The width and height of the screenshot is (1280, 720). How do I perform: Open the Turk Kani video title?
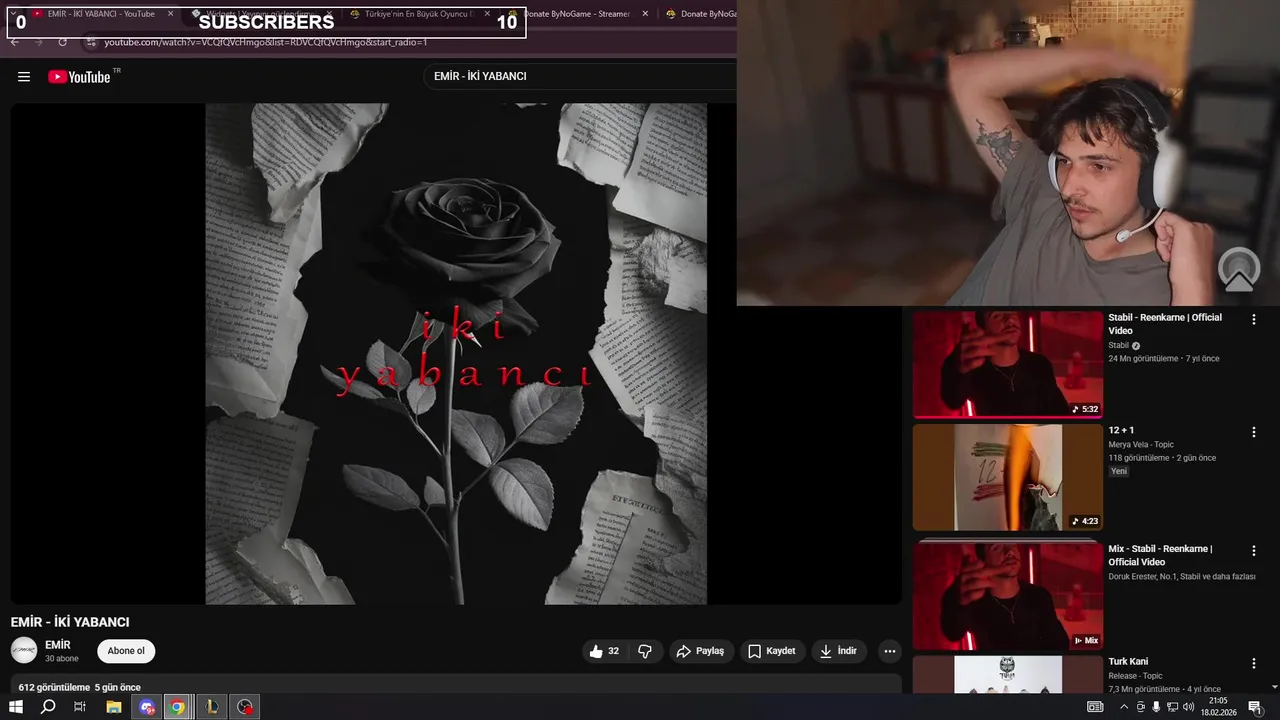(x=1128, y=661)
